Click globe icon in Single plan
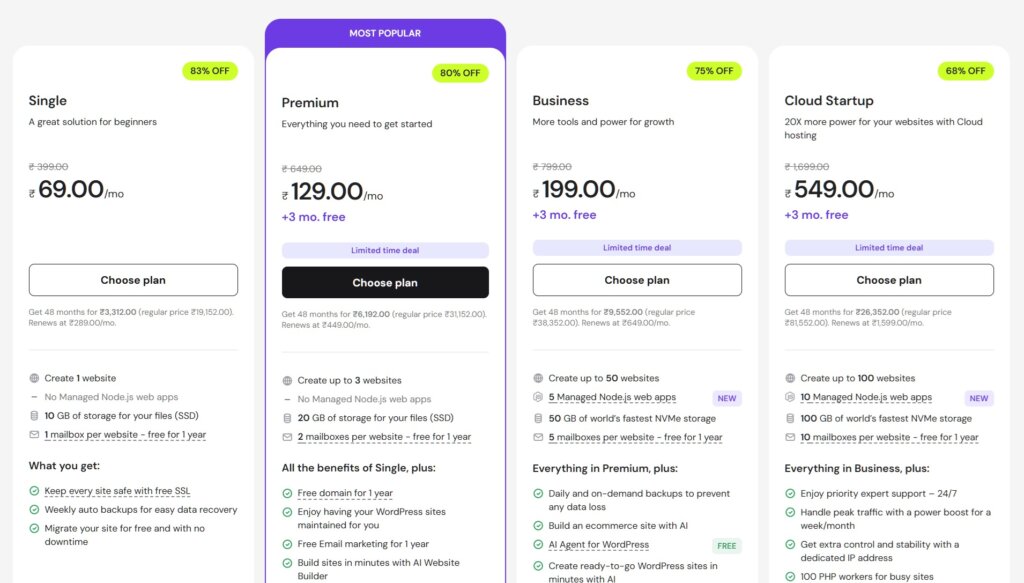1024x583 pixels. coord(34,379)
